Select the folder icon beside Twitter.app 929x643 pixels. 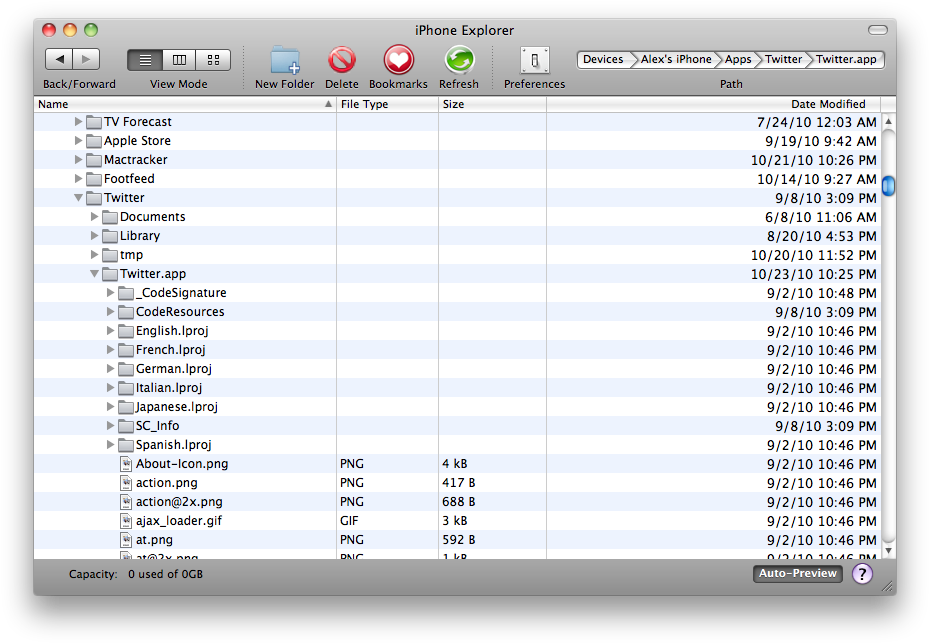[x=110, y=273]
